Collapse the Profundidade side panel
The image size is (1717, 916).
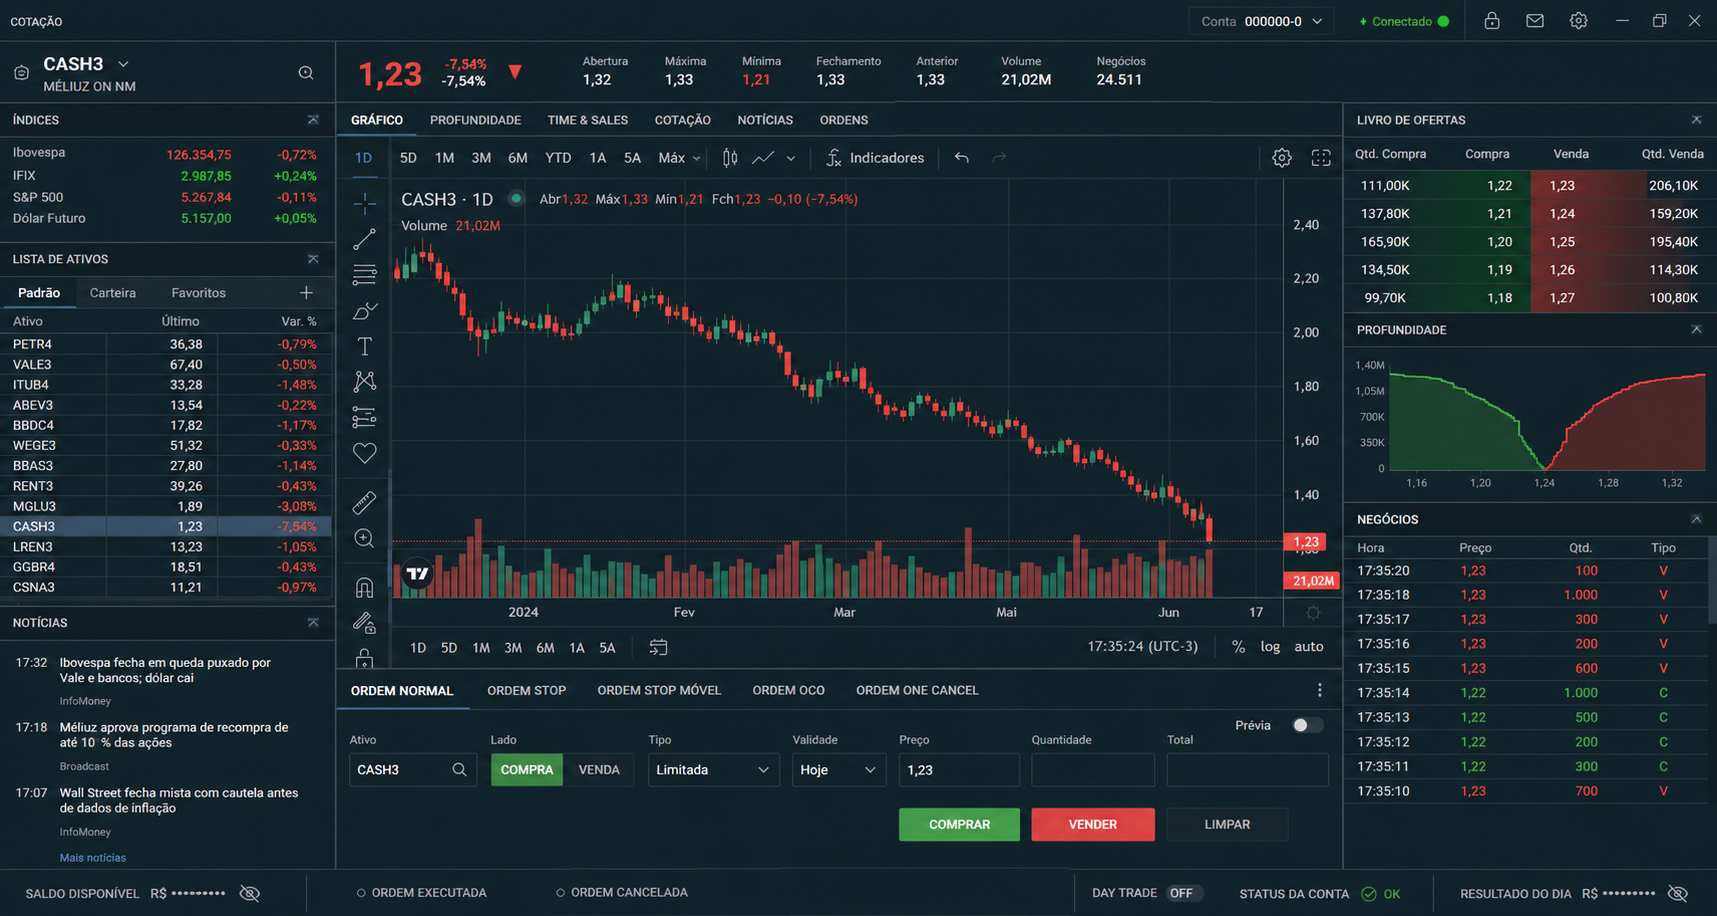click(x=1696, y=329)
